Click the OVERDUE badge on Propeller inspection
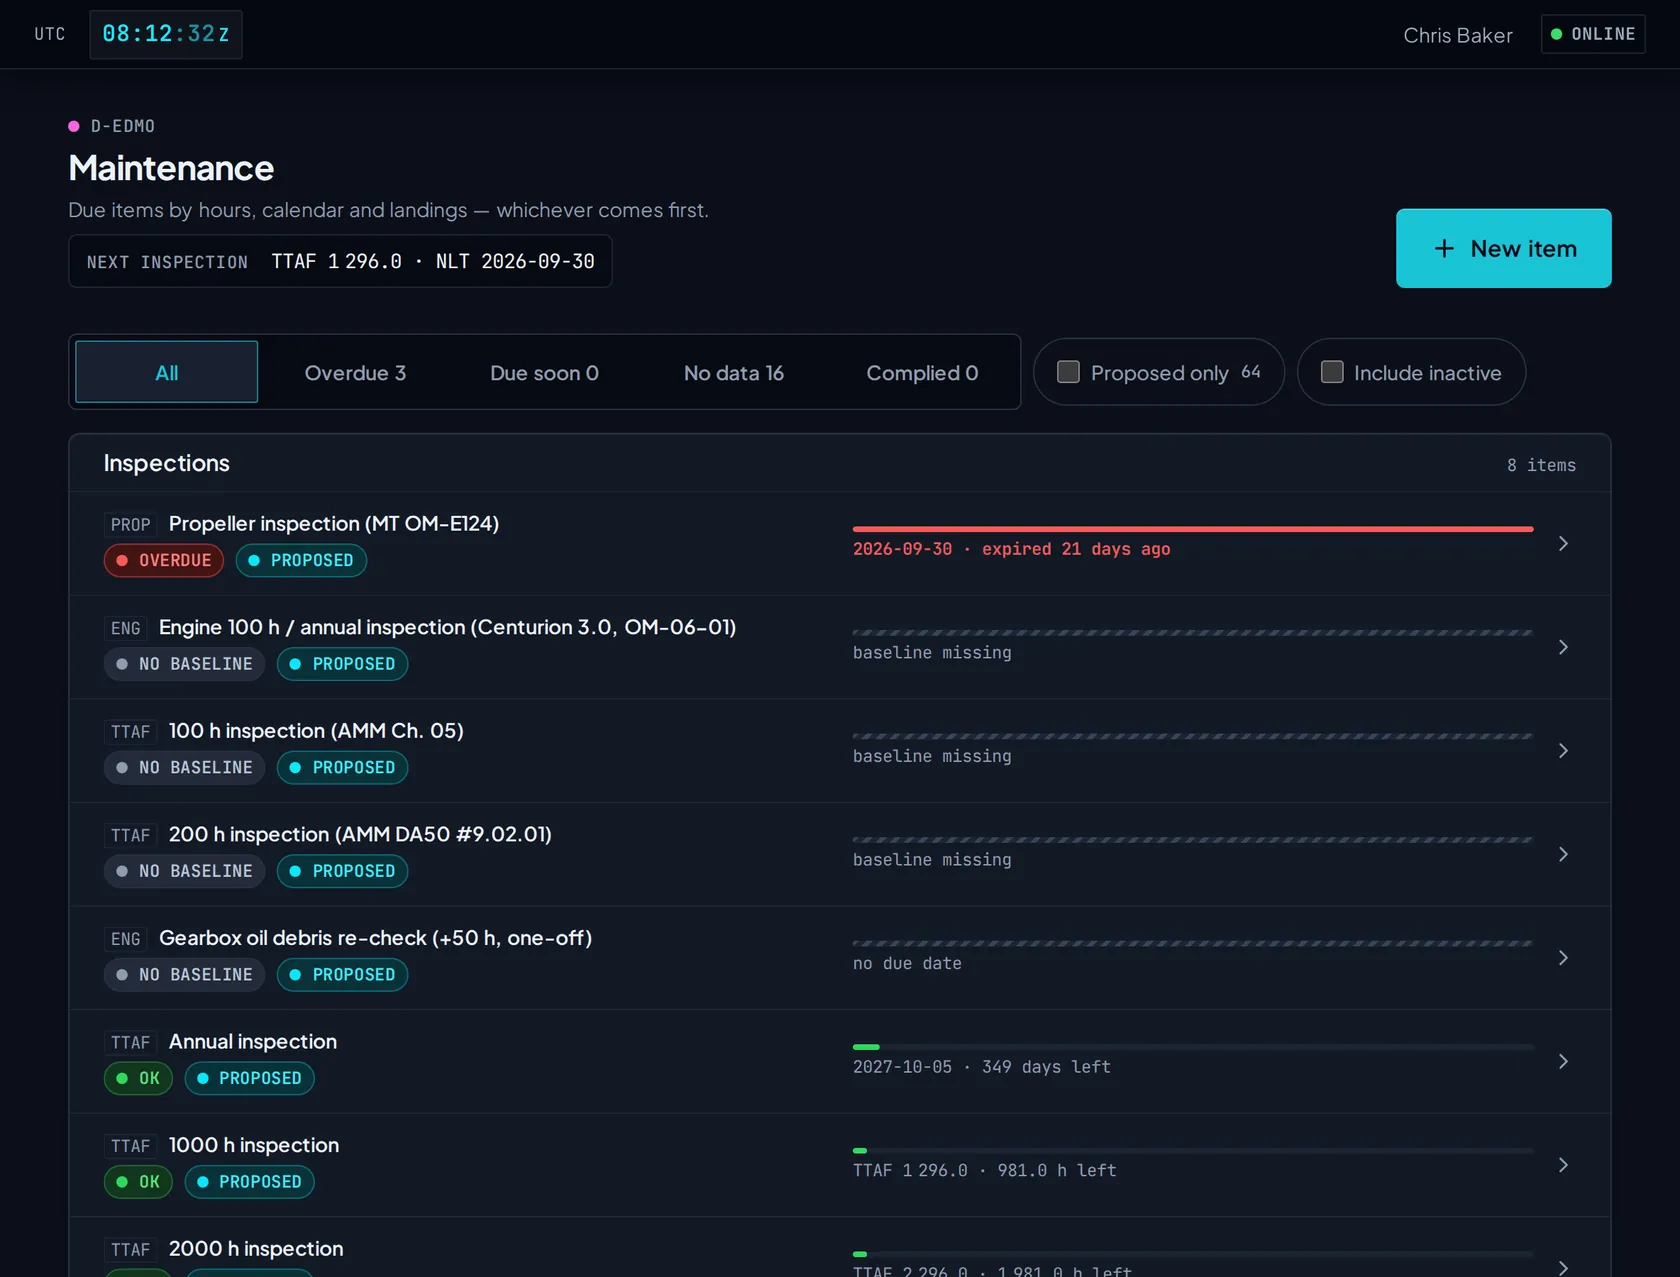The height and width of the screenshot is (1277, 1680). pyautogui.click(x=164, y=560)
